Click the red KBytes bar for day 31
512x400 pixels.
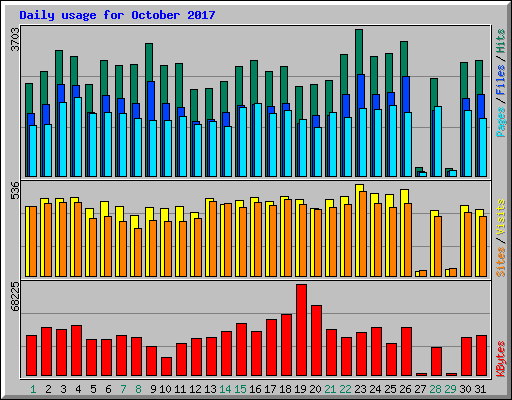[x=481, y=356]
